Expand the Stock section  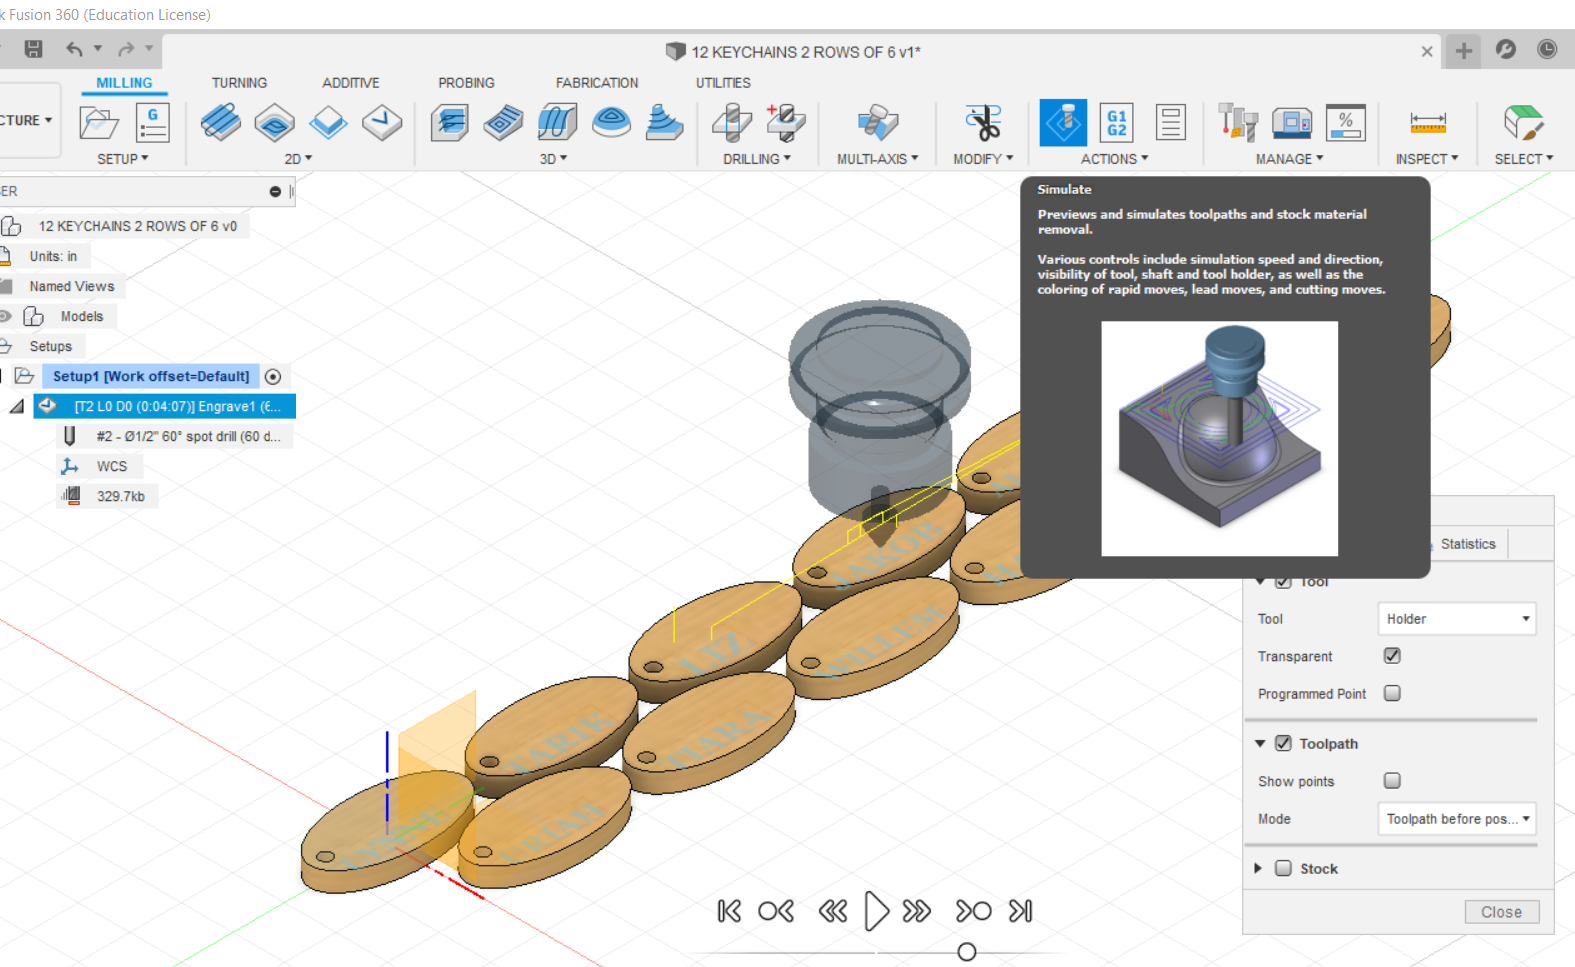[1258, 868]
